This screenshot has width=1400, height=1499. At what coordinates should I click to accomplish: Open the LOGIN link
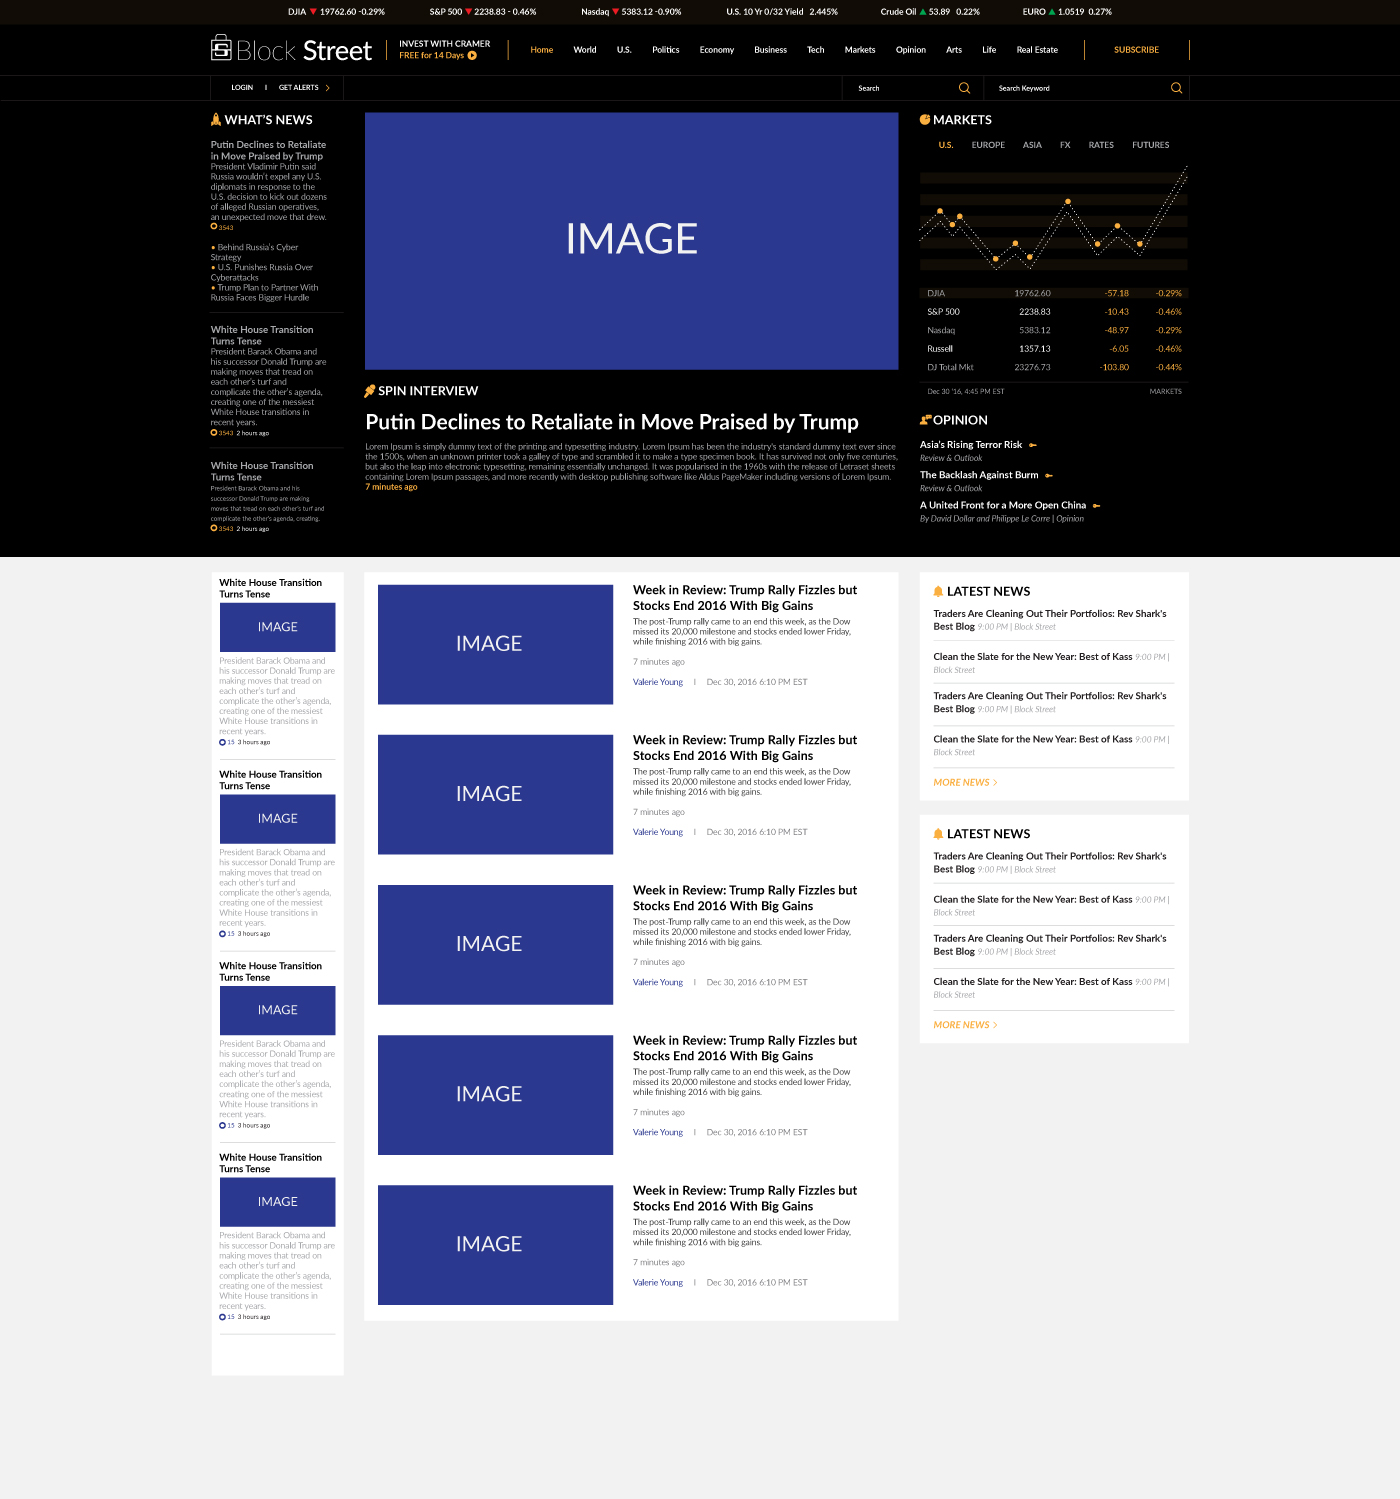click(241, 87)
